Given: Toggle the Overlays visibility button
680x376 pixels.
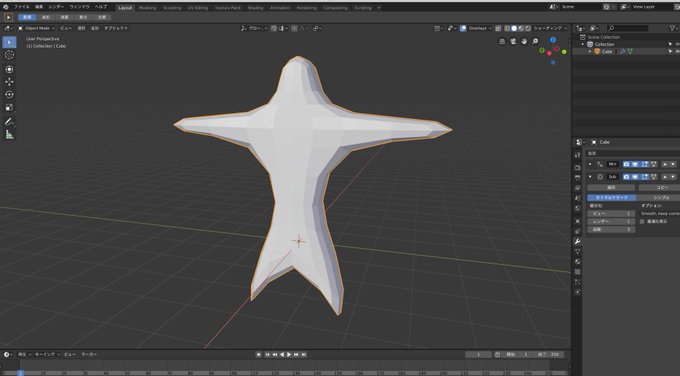Looking at the screenshot, I should click(x=463, y=28).
